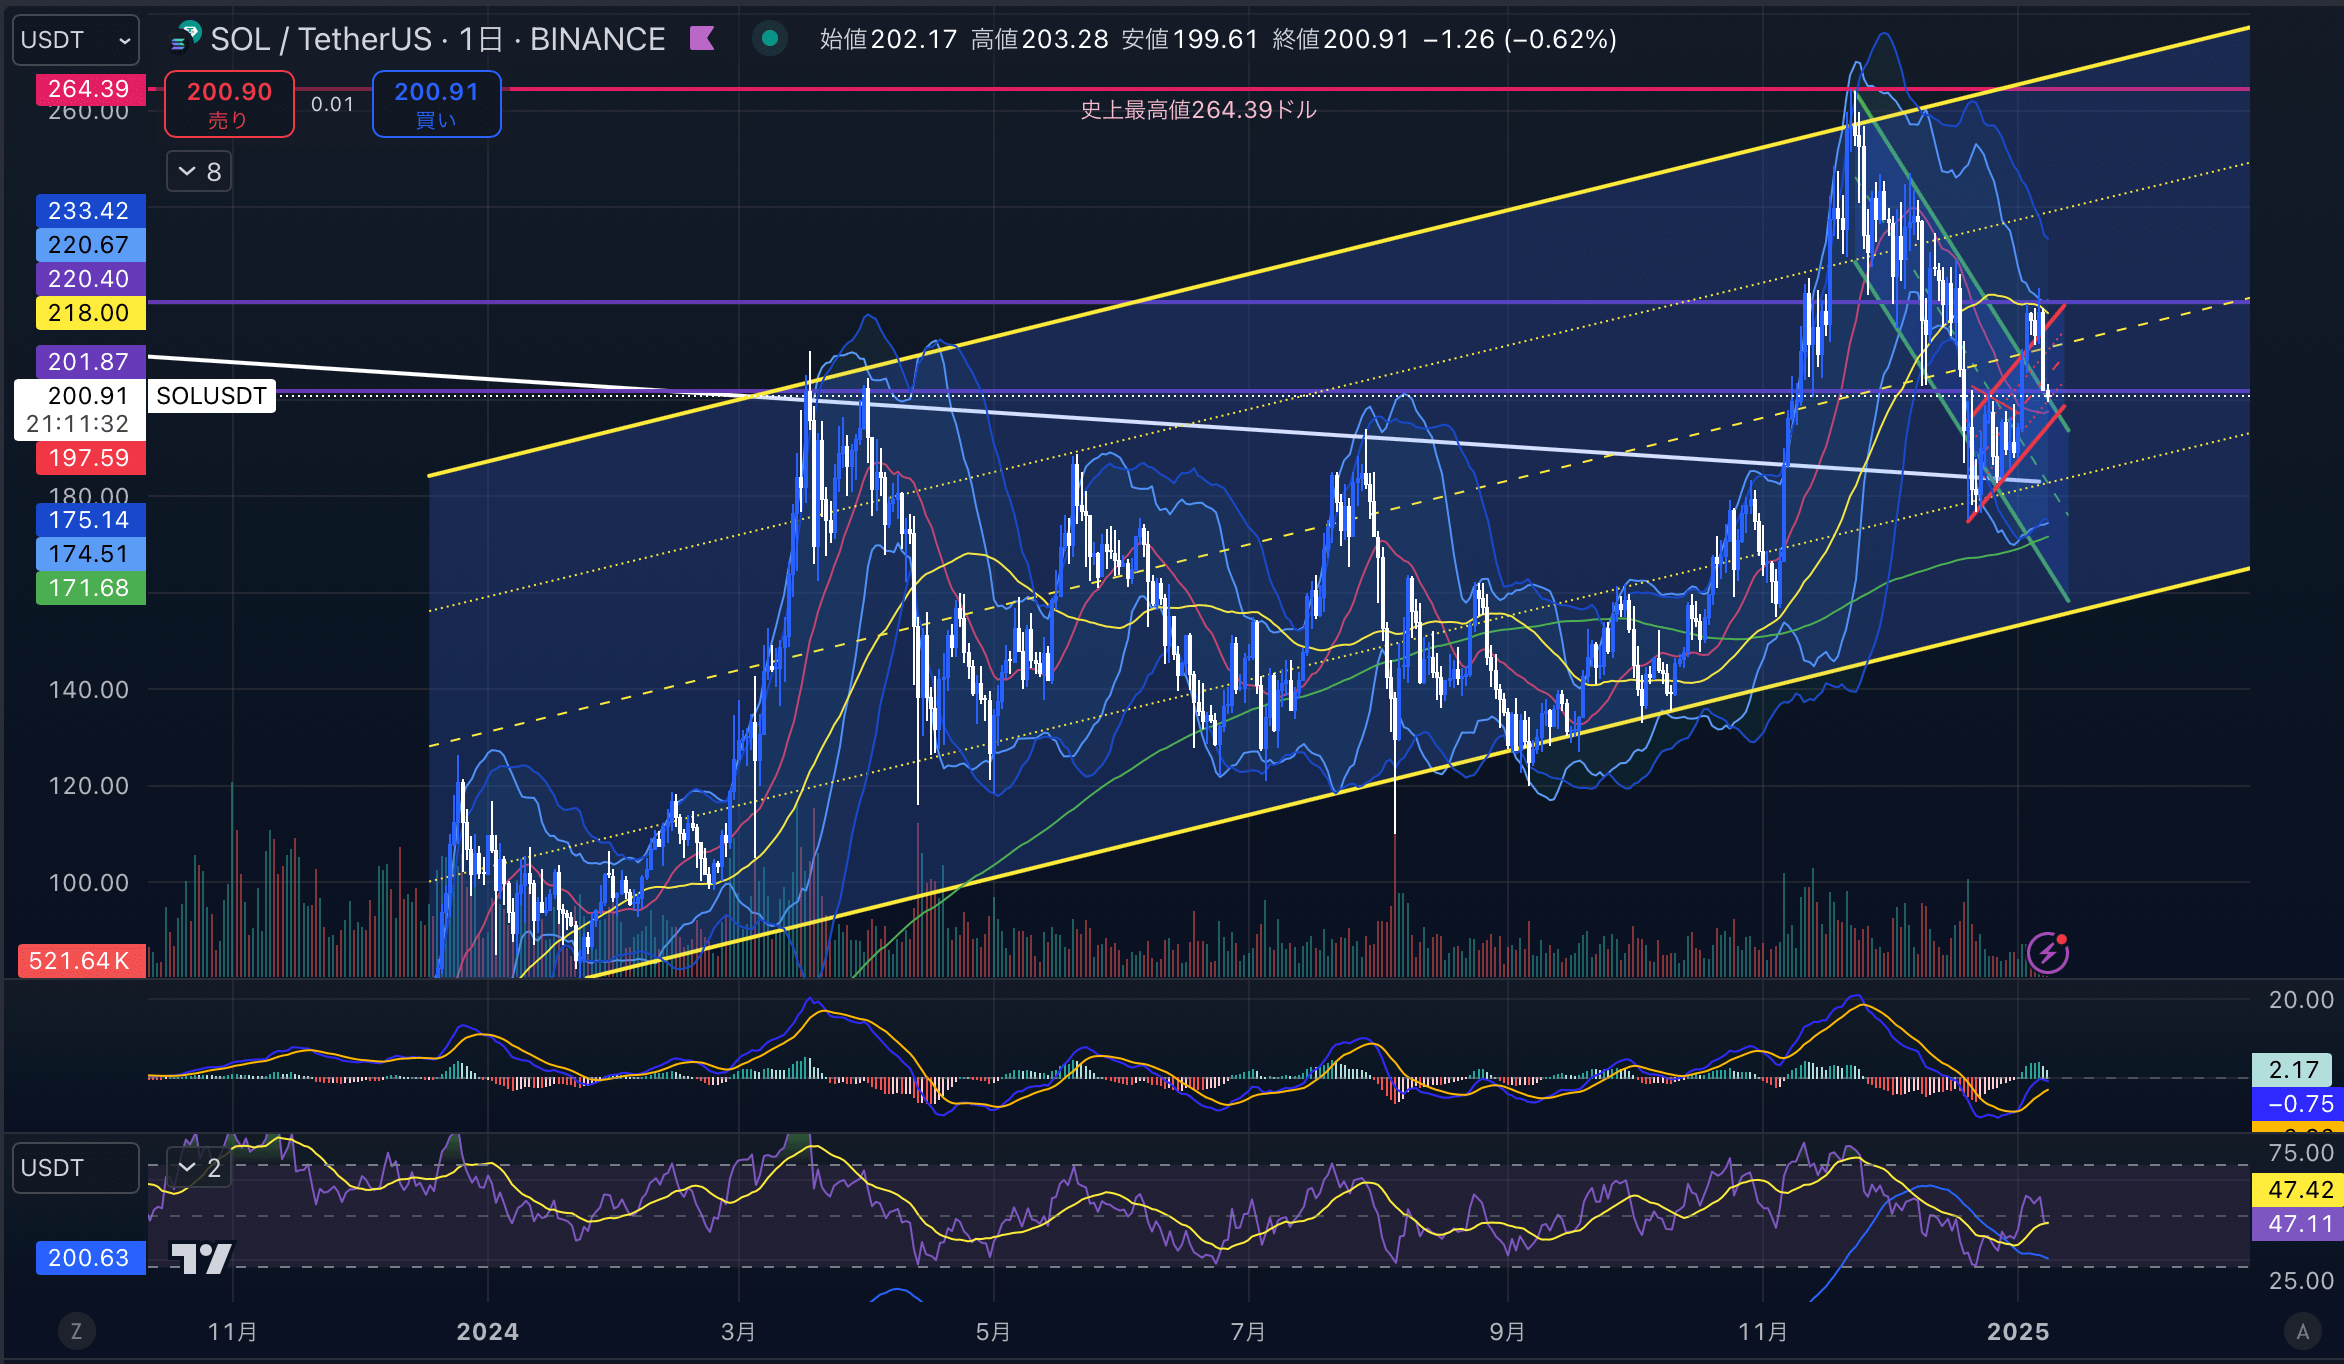Click the 75.00 RSI axis tick

[2301, 1153]
